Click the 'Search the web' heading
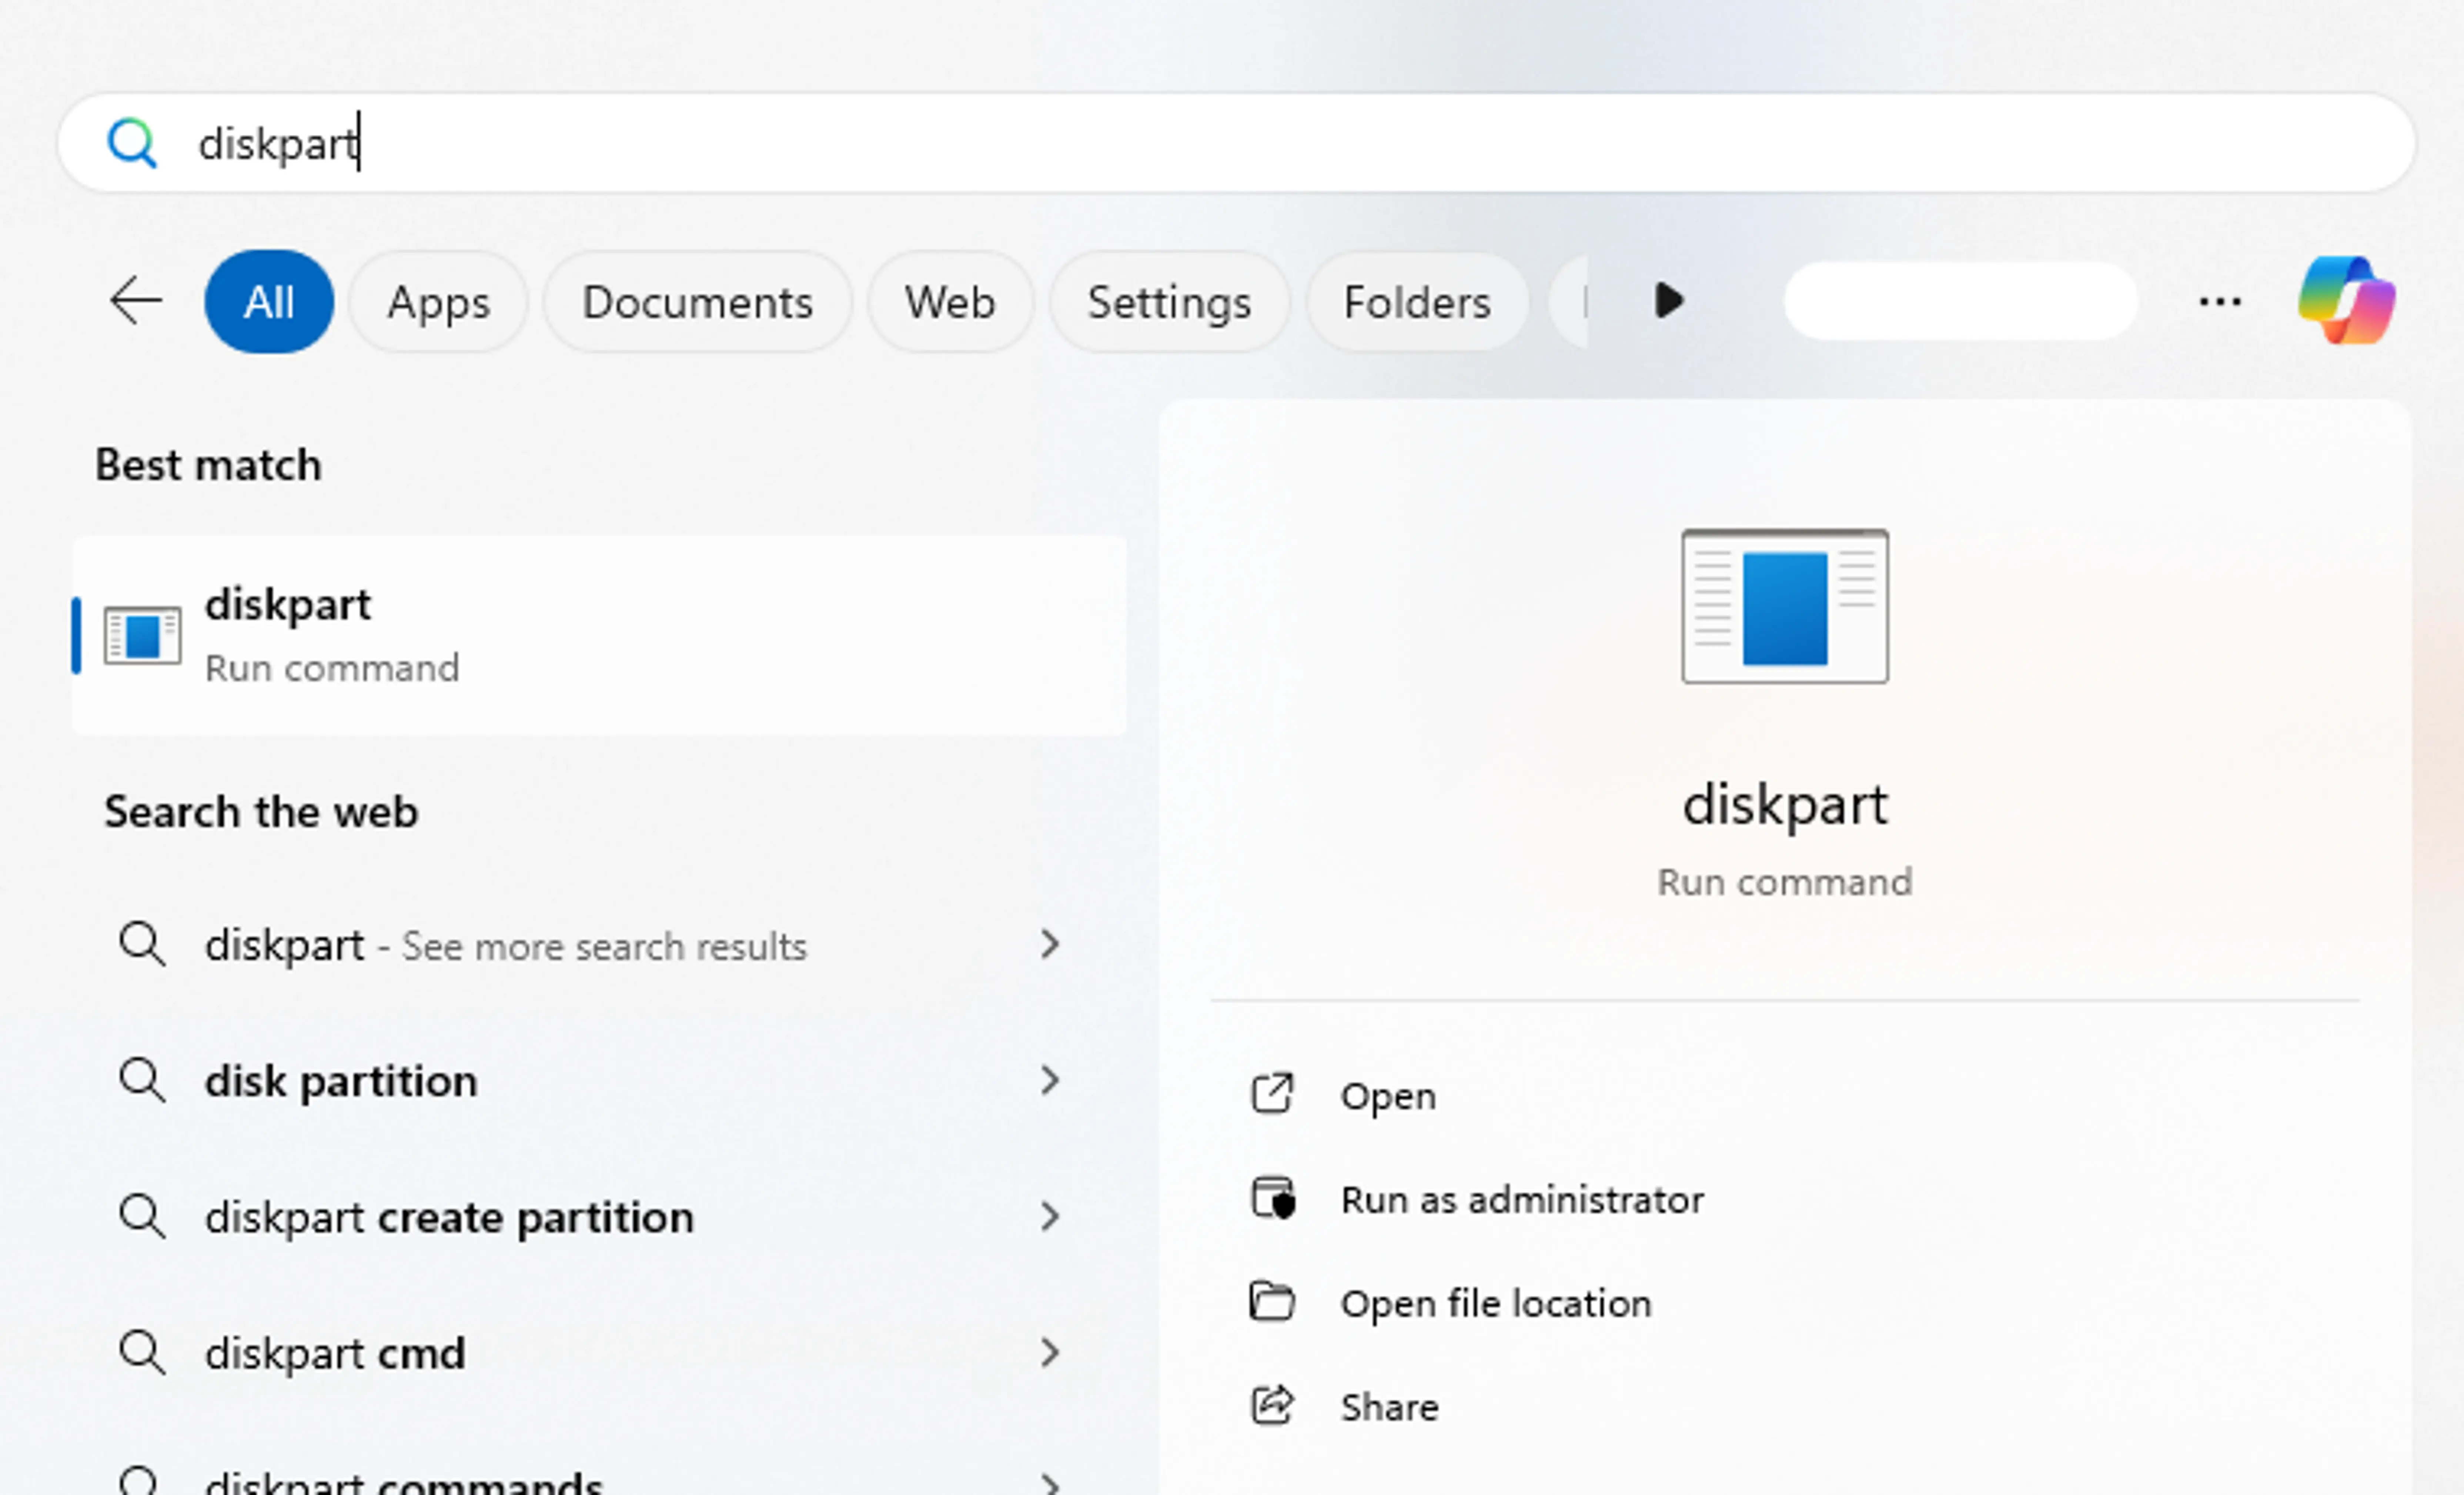This screenshot has width=2464, height=1495. 261,811
